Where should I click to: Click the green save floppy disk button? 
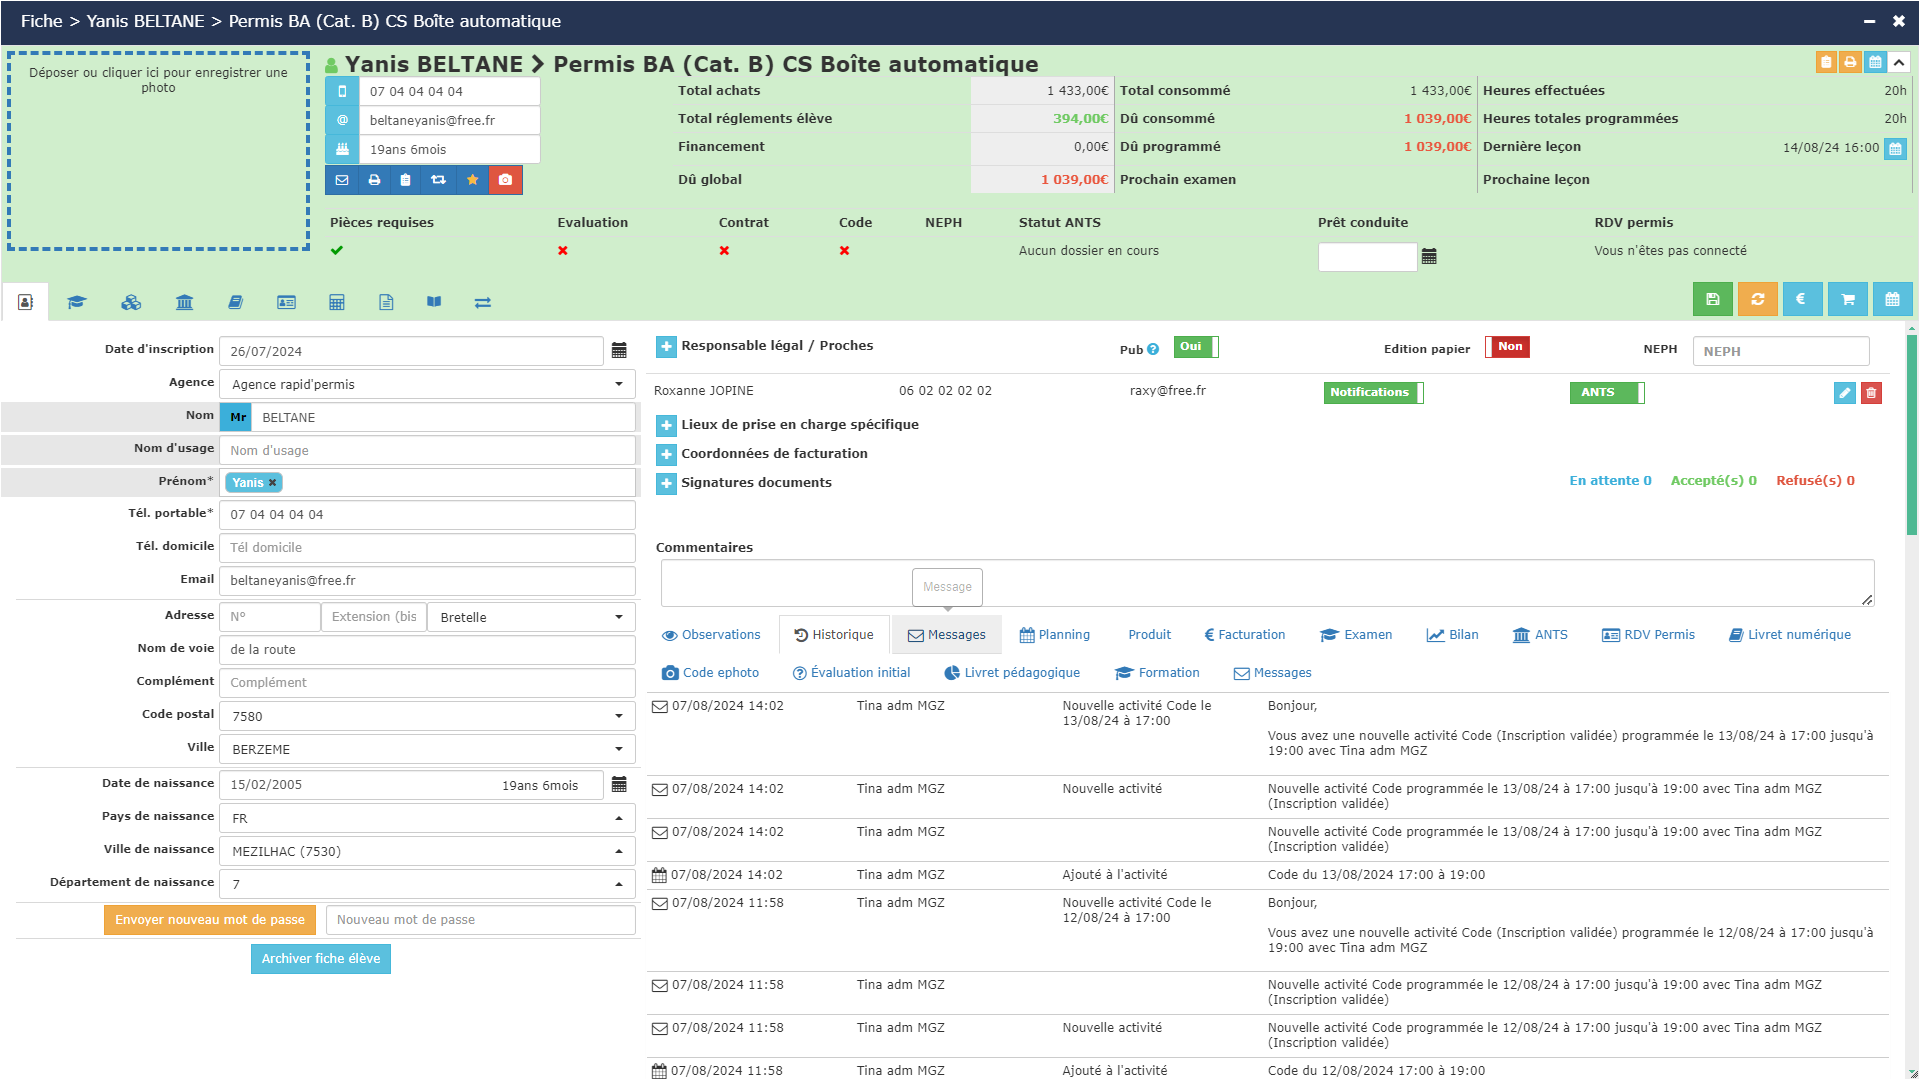(x=1713, y=299)
